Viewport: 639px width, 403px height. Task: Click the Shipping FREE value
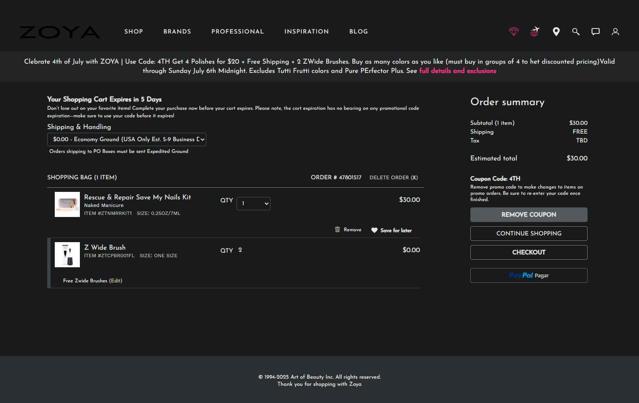click(x=580, y=132)
